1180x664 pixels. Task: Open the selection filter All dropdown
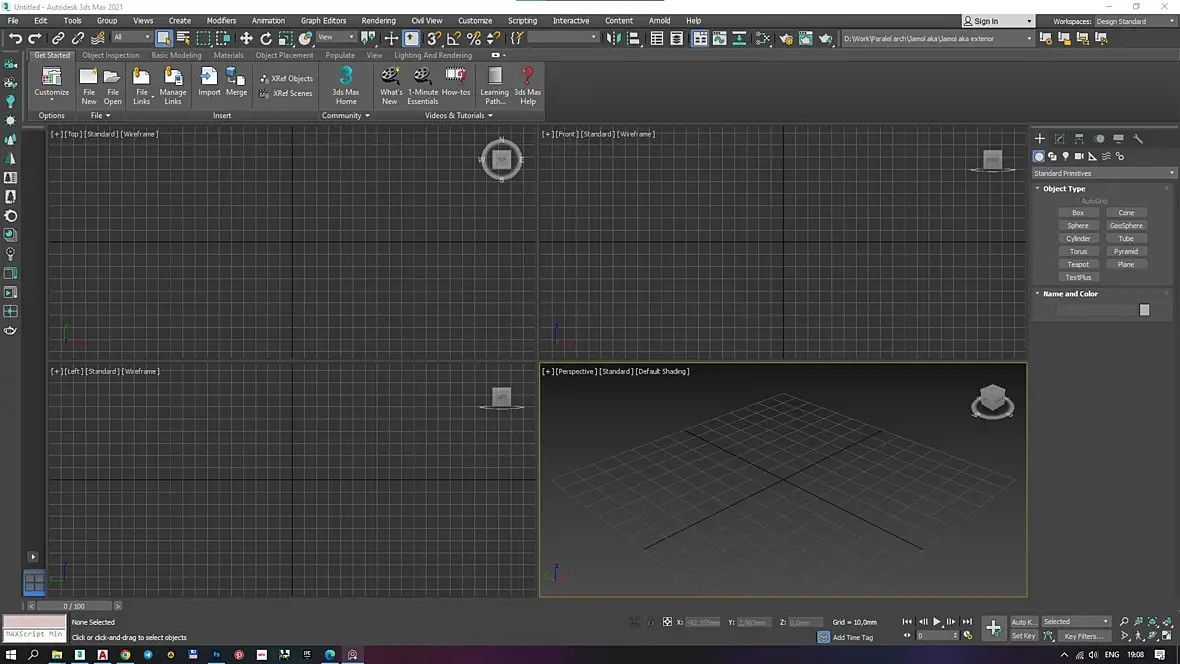pos(131,38)
